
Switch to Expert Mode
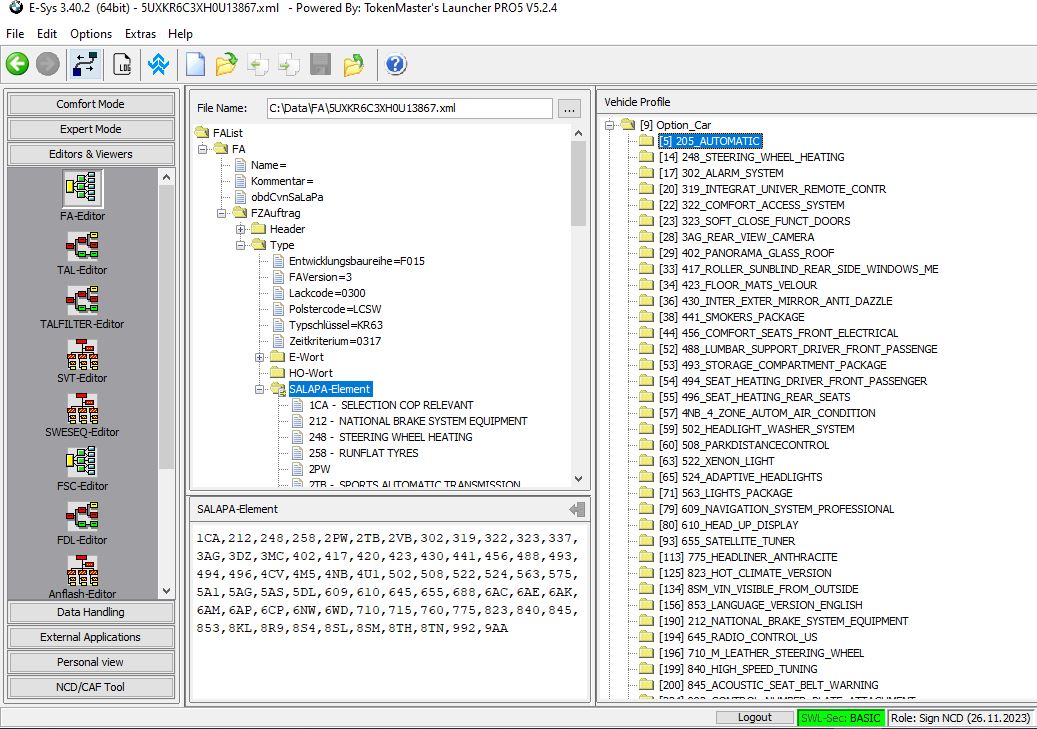pos(90,129)
